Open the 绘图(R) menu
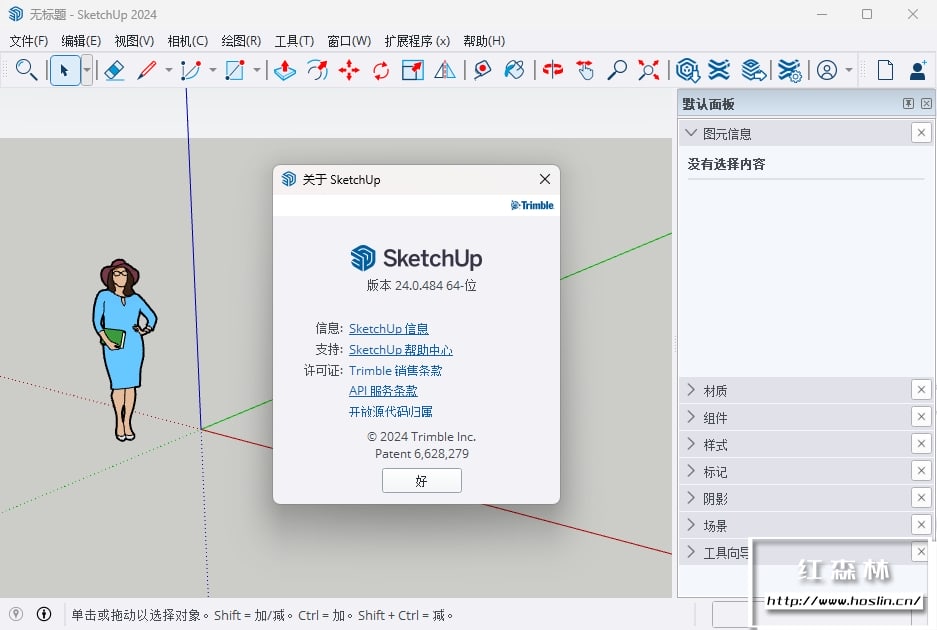Image resolution: width=937 pixels, height=630 pixels. click(x=241, y=41)
